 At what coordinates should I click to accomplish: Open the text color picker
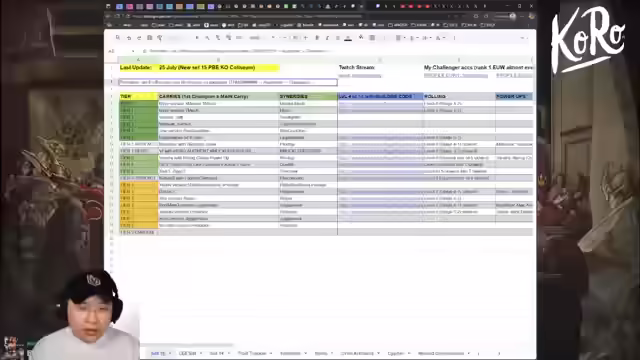point(348,38)
